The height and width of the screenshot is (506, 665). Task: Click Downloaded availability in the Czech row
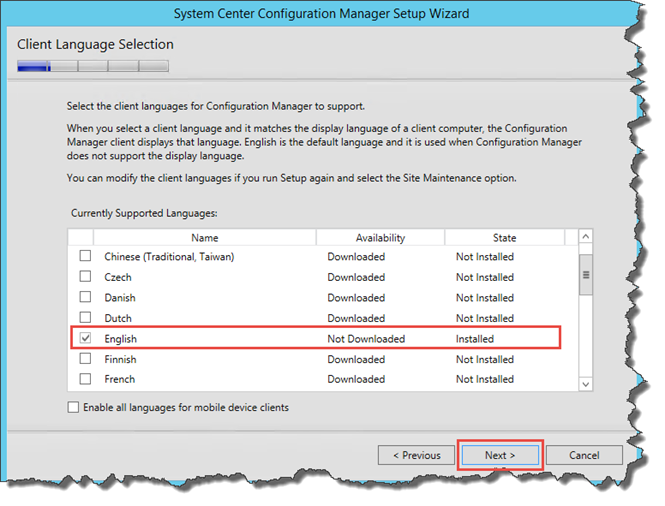[356, 277]
